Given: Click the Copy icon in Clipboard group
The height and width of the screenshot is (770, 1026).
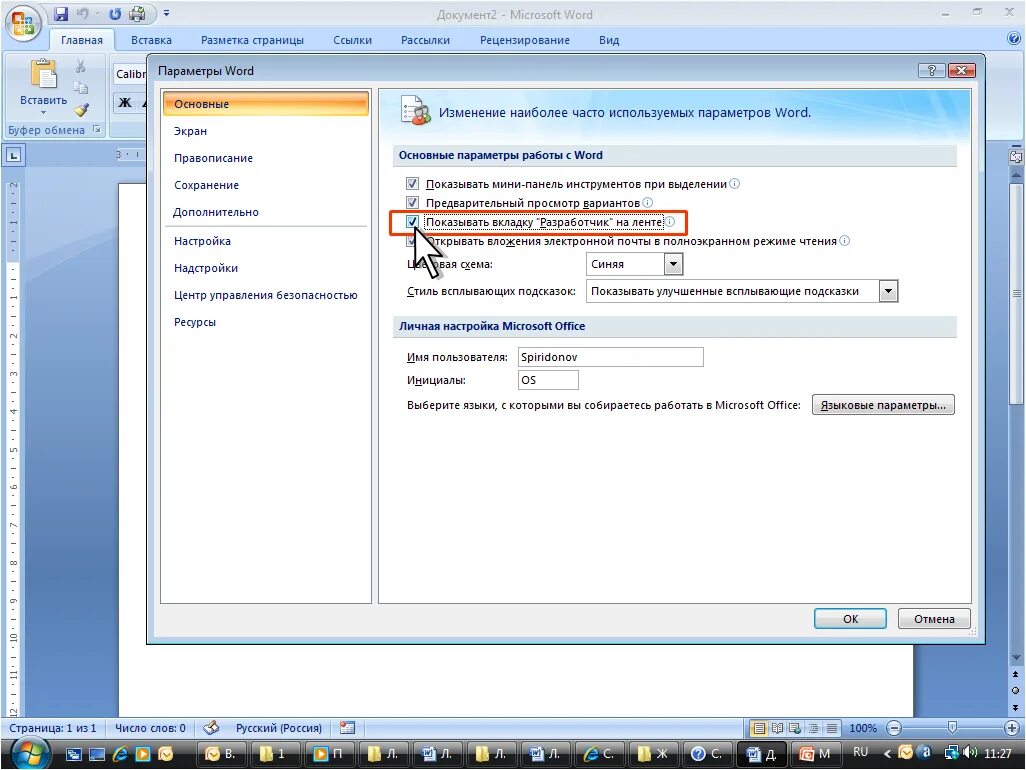Looking at the screenshot, I should [x=80, y=87].
